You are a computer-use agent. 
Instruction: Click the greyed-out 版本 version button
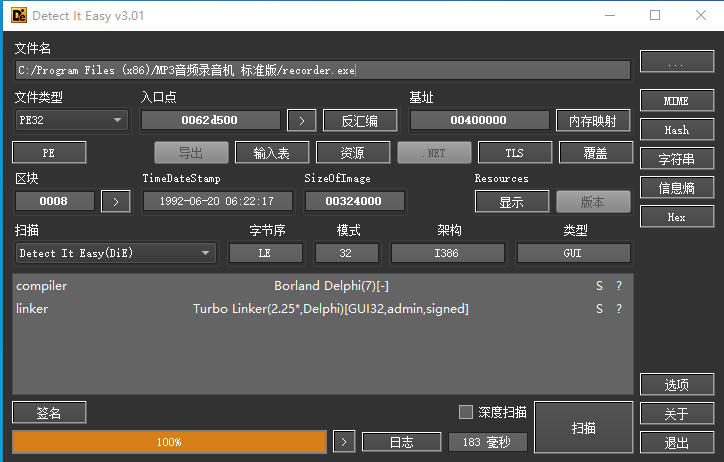(x=593, y=202)
